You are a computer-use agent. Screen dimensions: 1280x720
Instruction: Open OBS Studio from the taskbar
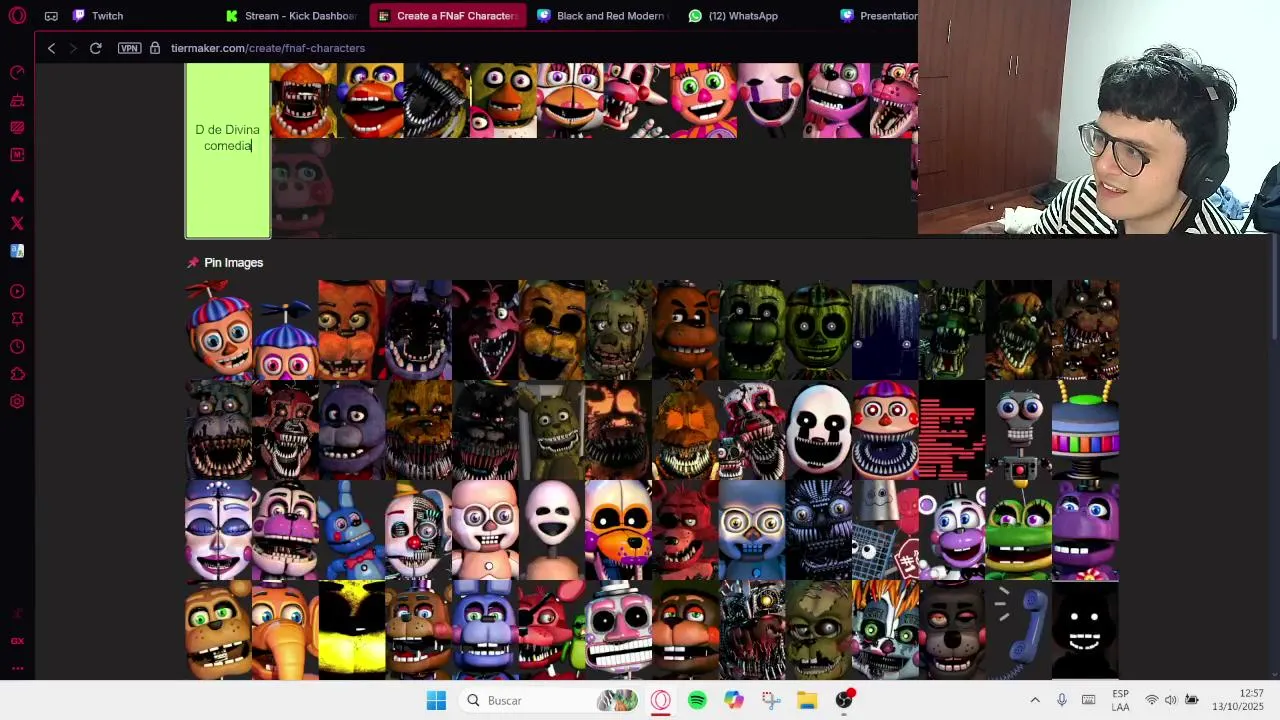point(844,701)
